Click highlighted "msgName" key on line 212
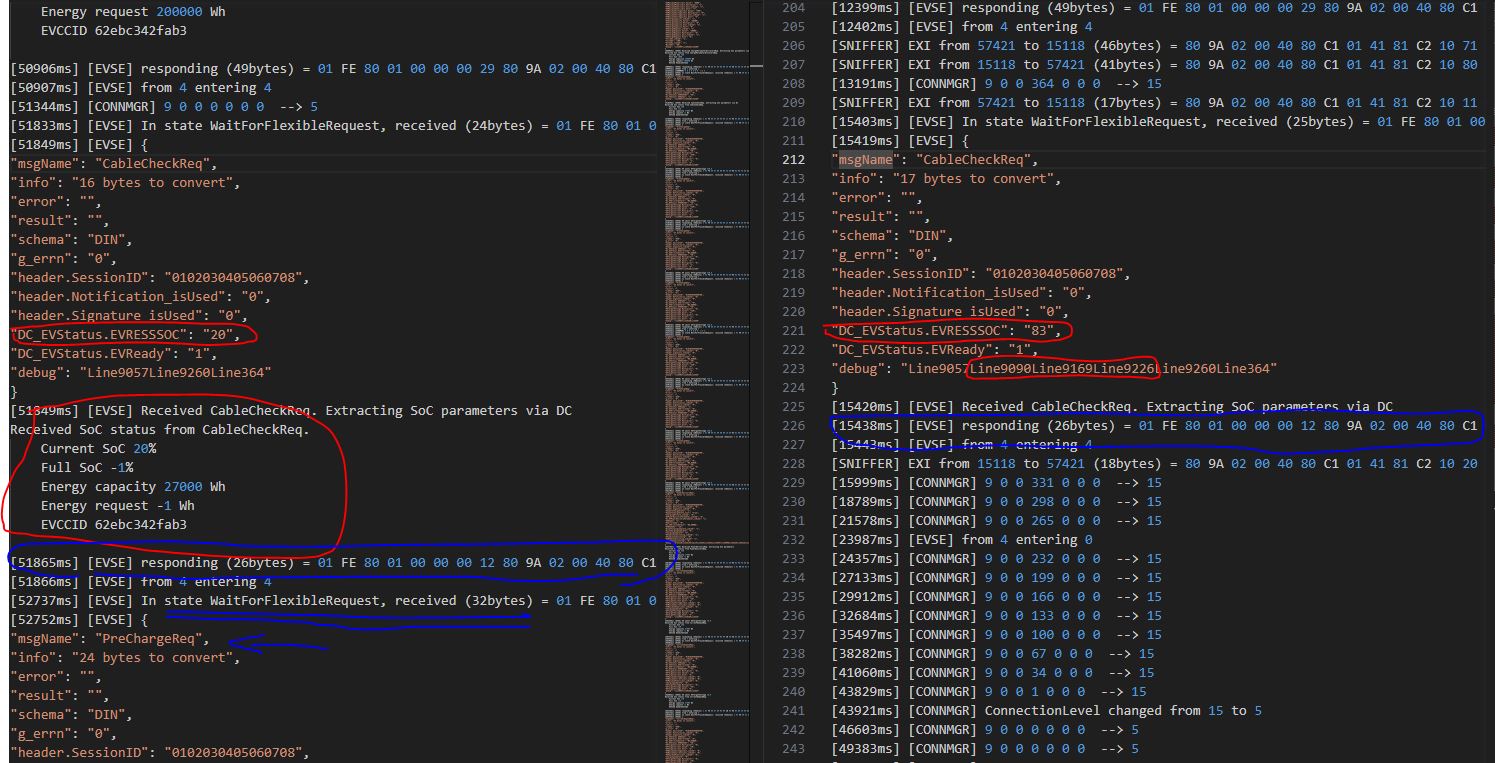The height and width of the screenshot is (763, 1495). tap(865, 160)
